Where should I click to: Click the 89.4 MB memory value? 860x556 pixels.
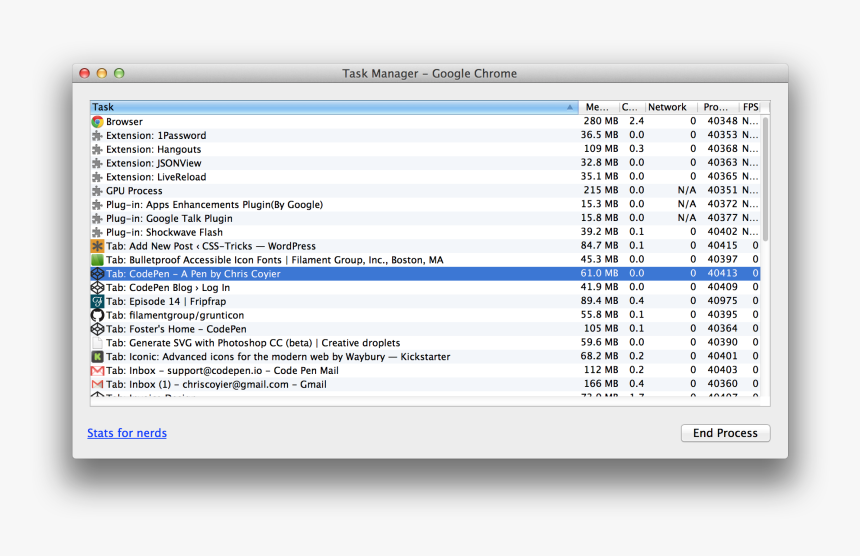[x=599, y=300]
